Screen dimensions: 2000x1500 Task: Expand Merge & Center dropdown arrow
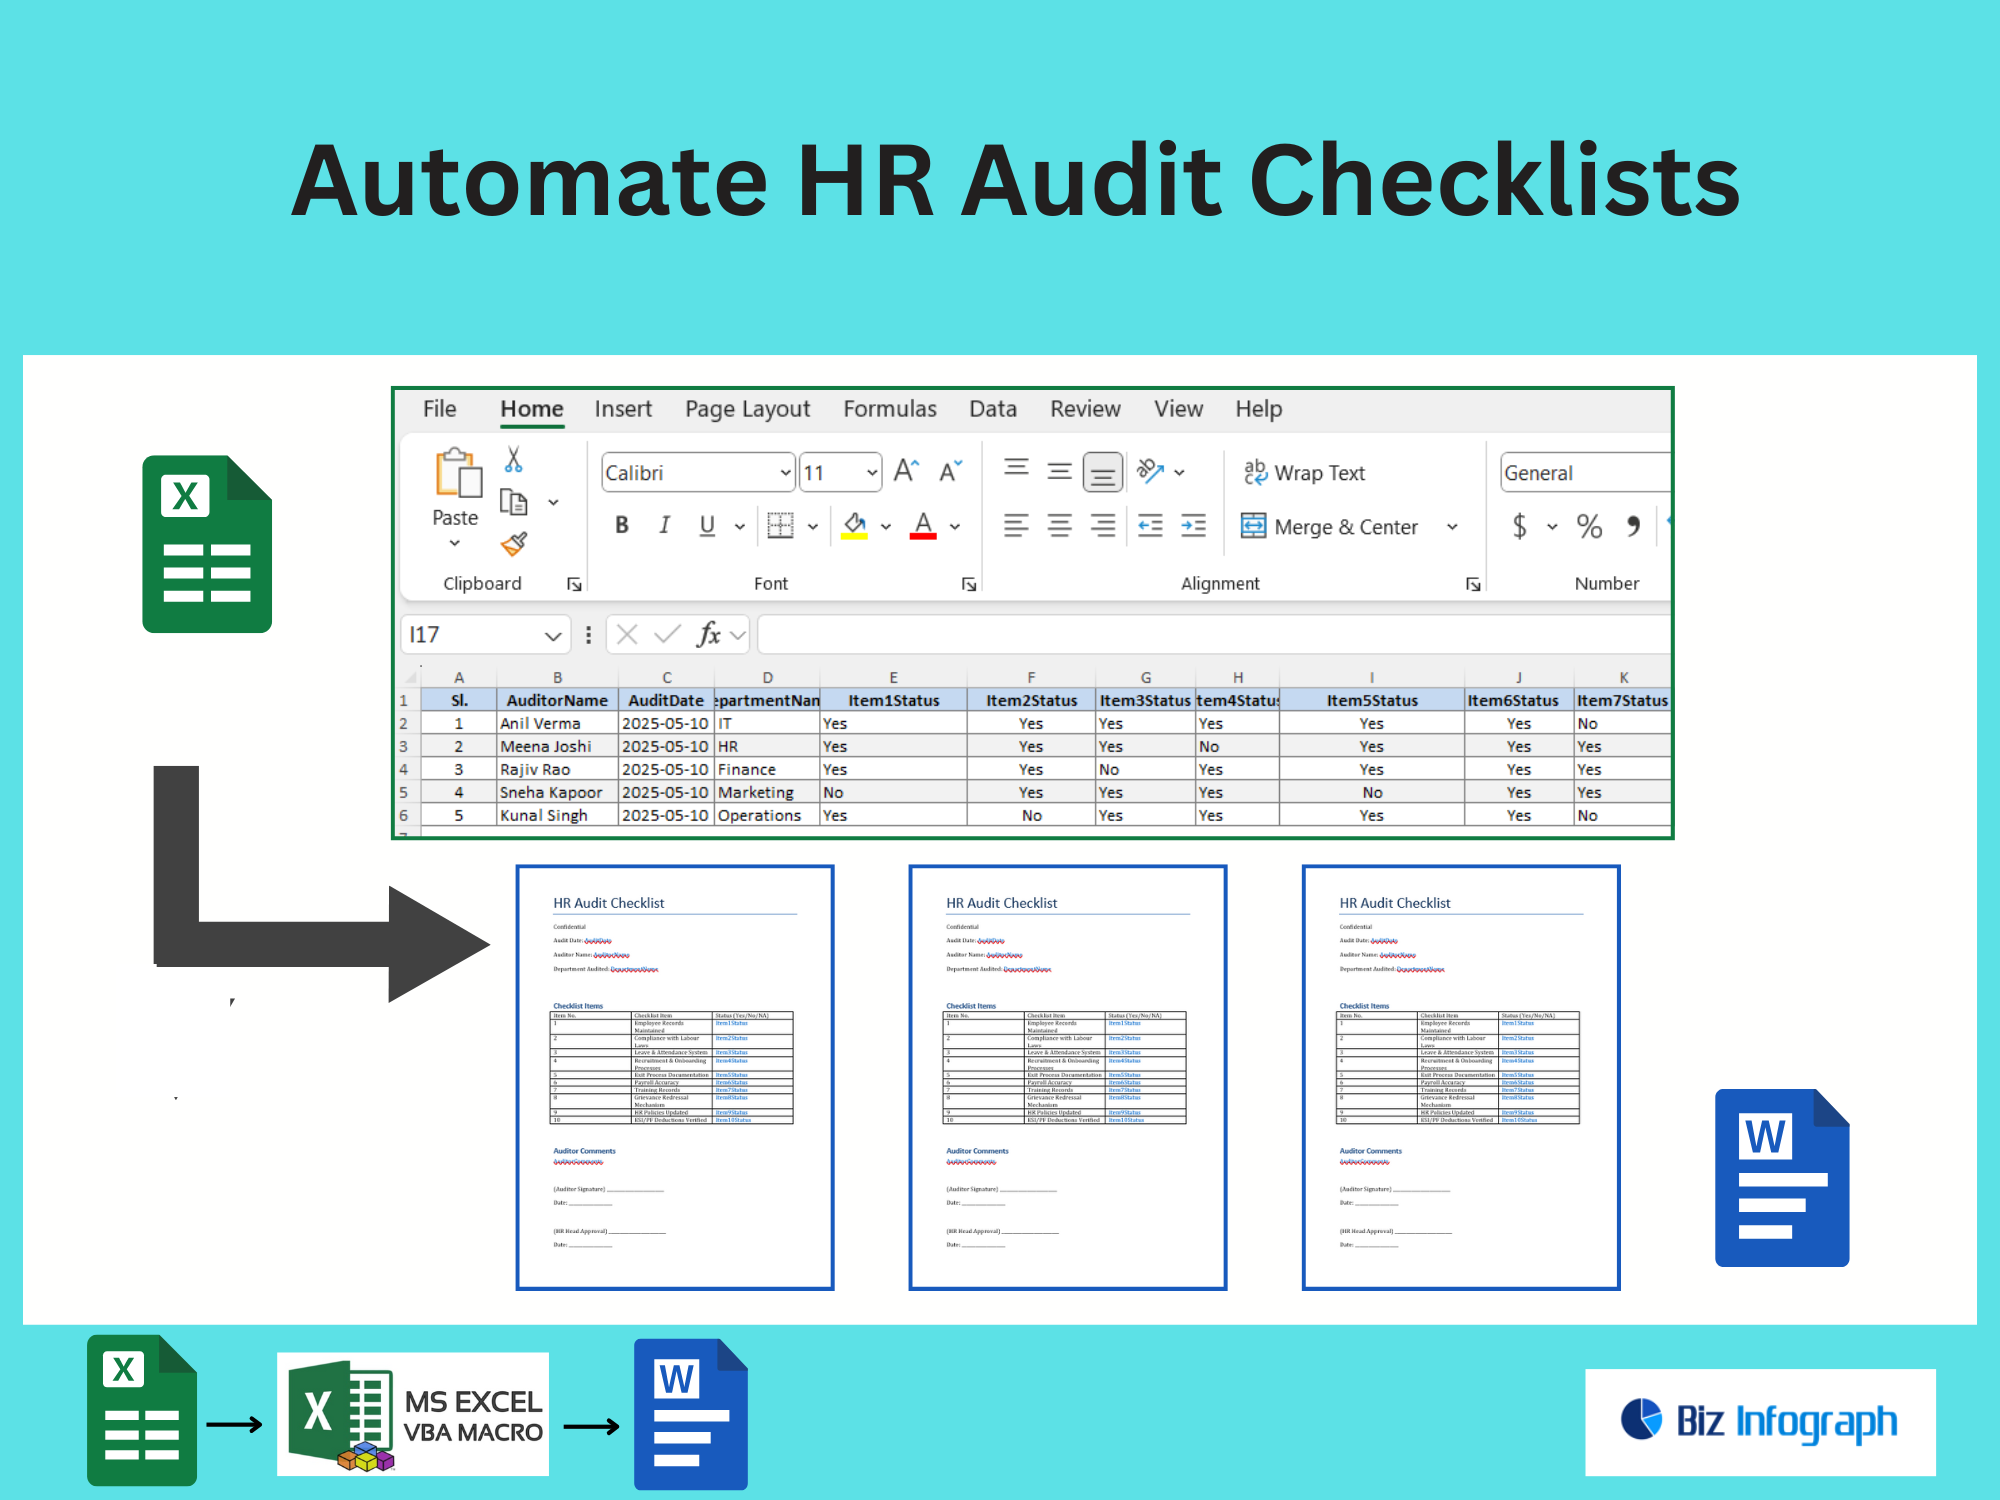pyautogui.click(x=1452, y=526)
